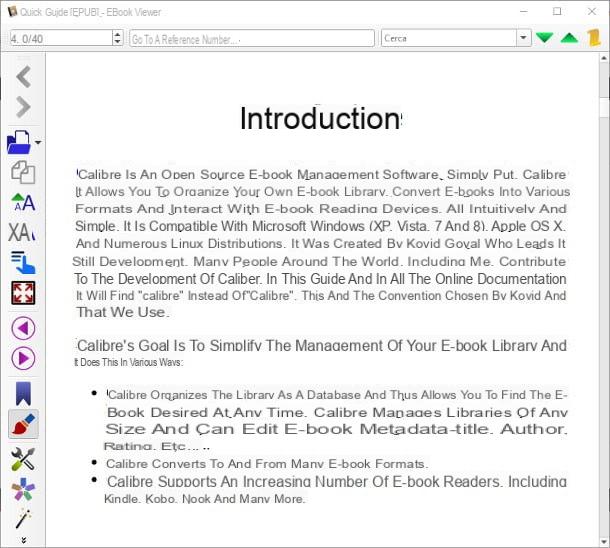Click the Copy pages icon
The height and width of the screenshot is (548, 610).
[x=23, y=172]
